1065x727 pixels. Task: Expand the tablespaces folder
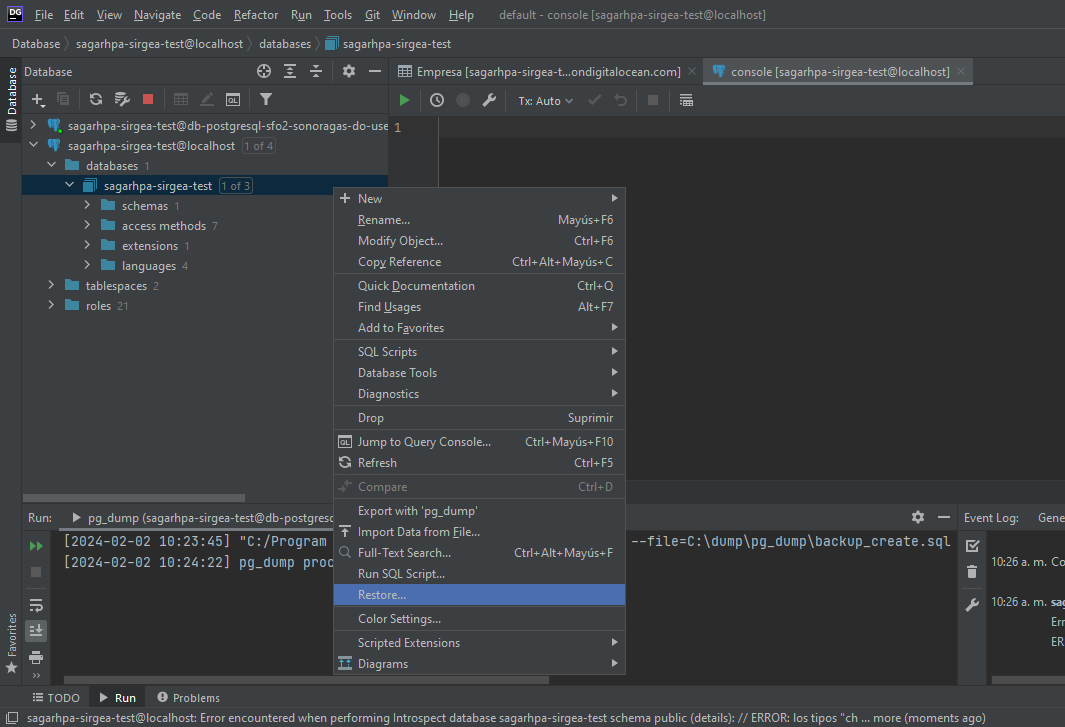point(52,285)
